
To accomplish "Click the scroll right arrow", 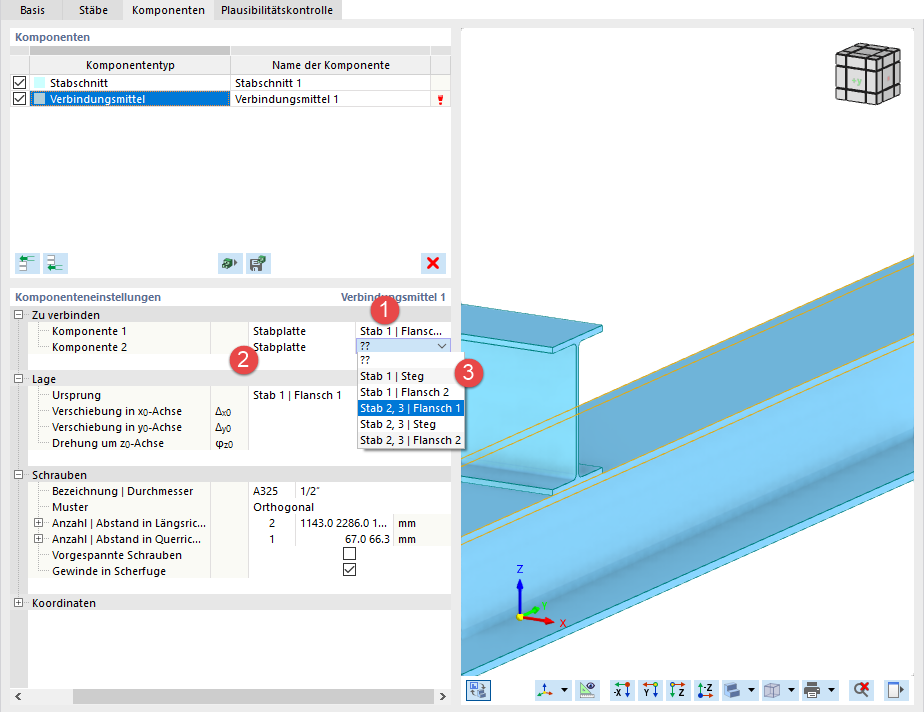I will (x=443, y=696).
